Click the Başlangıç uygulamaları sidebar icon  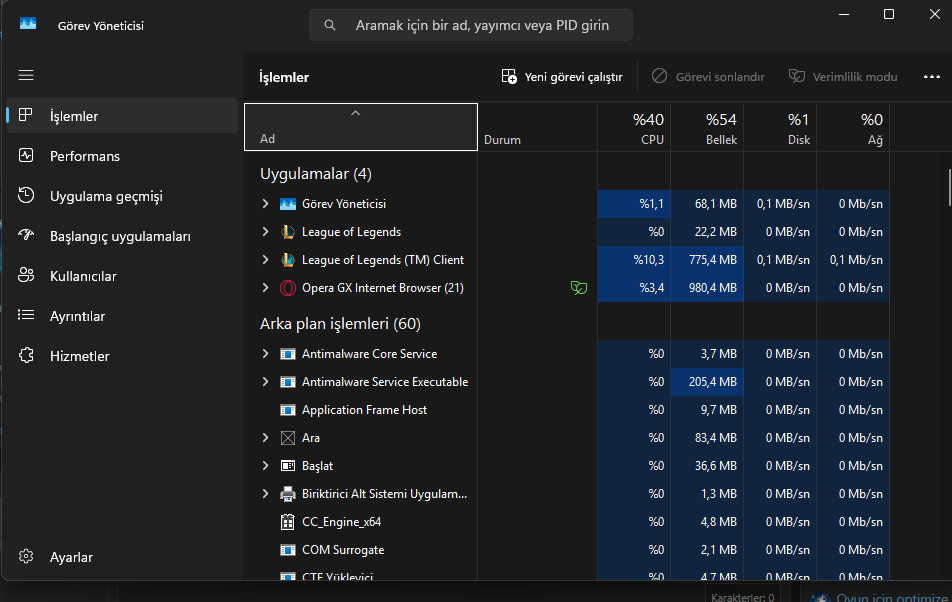(27, 236)
